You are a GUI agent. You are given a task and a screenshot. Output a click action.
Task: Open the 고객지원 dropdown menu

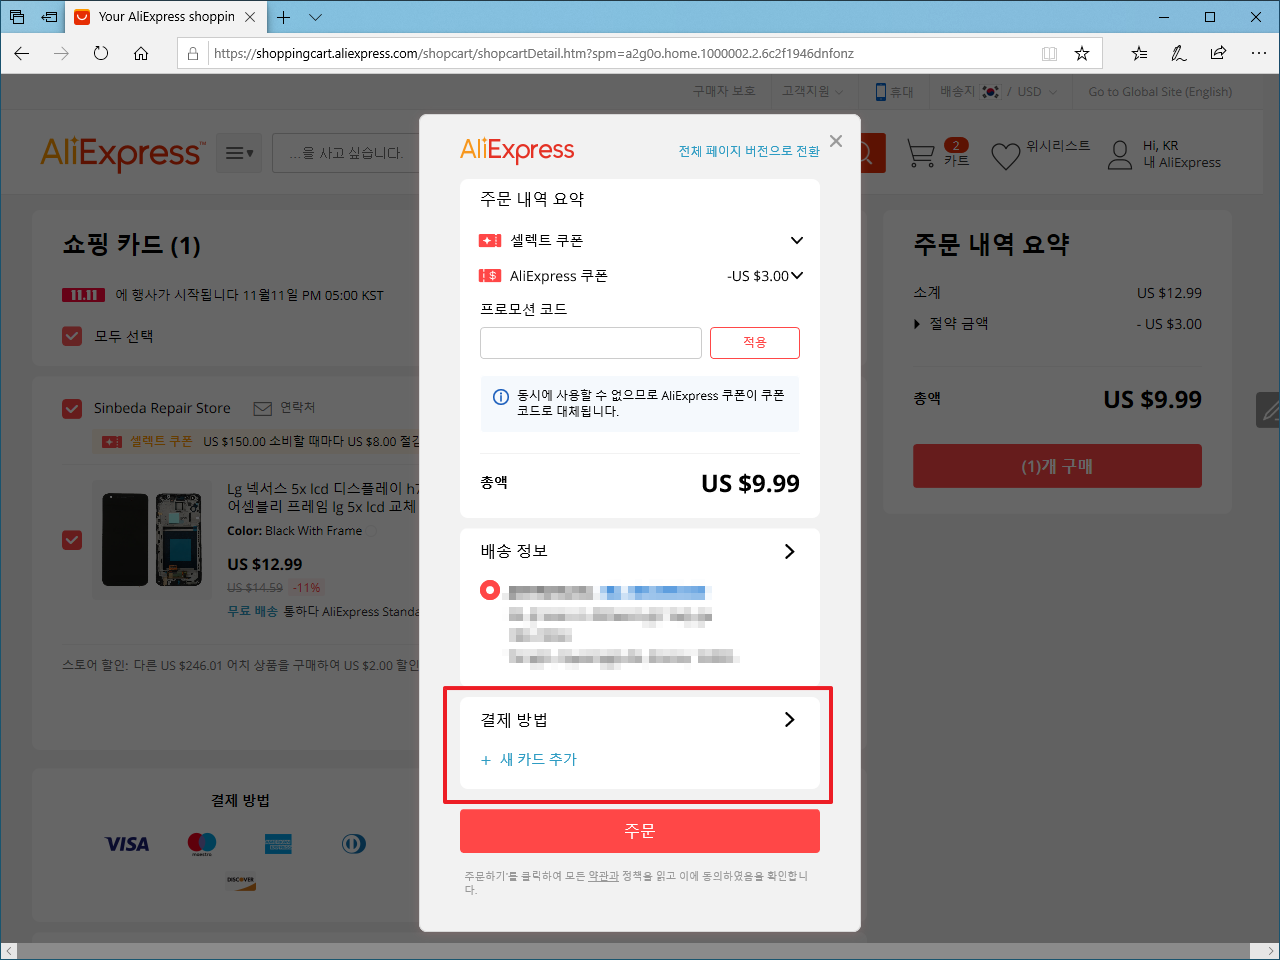[x=812, y=91]
